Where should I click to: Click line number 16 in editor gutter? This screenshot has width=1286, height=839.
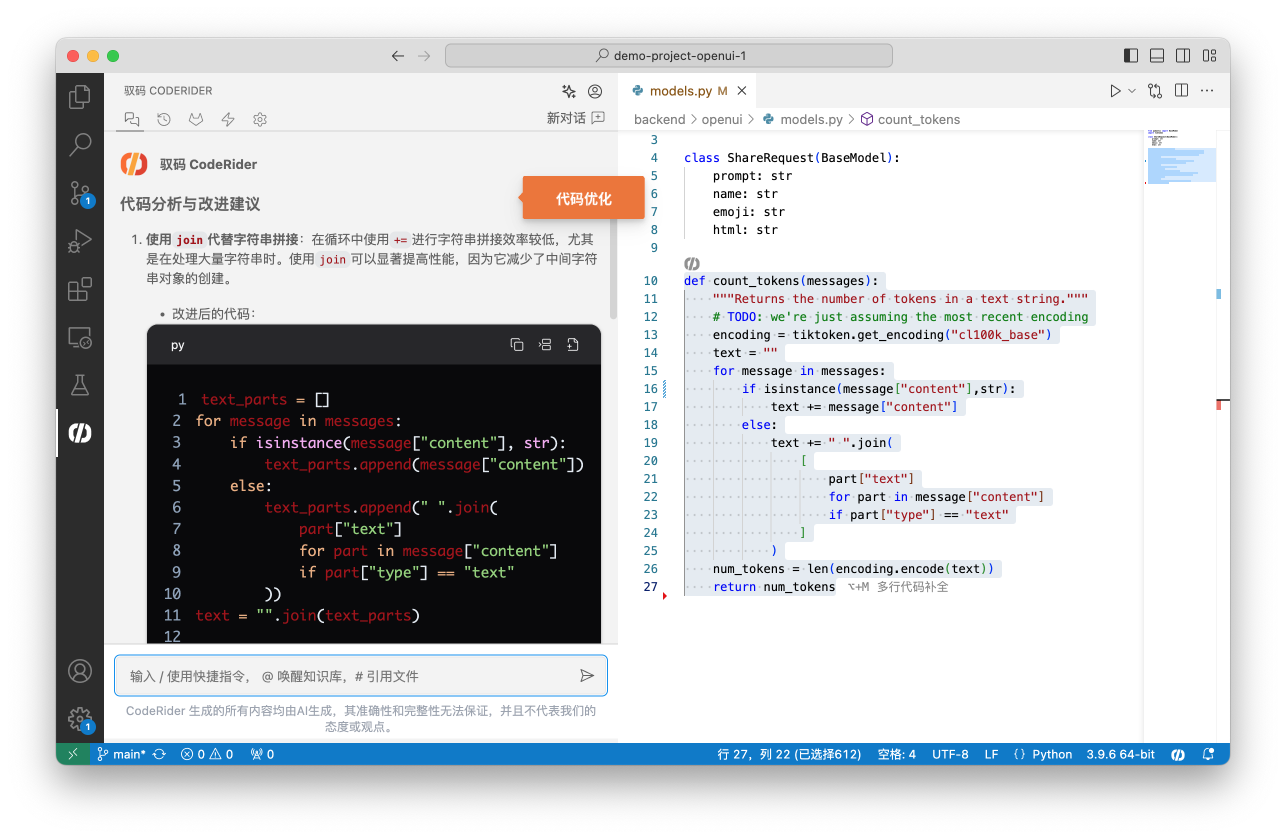click(651, 388)
